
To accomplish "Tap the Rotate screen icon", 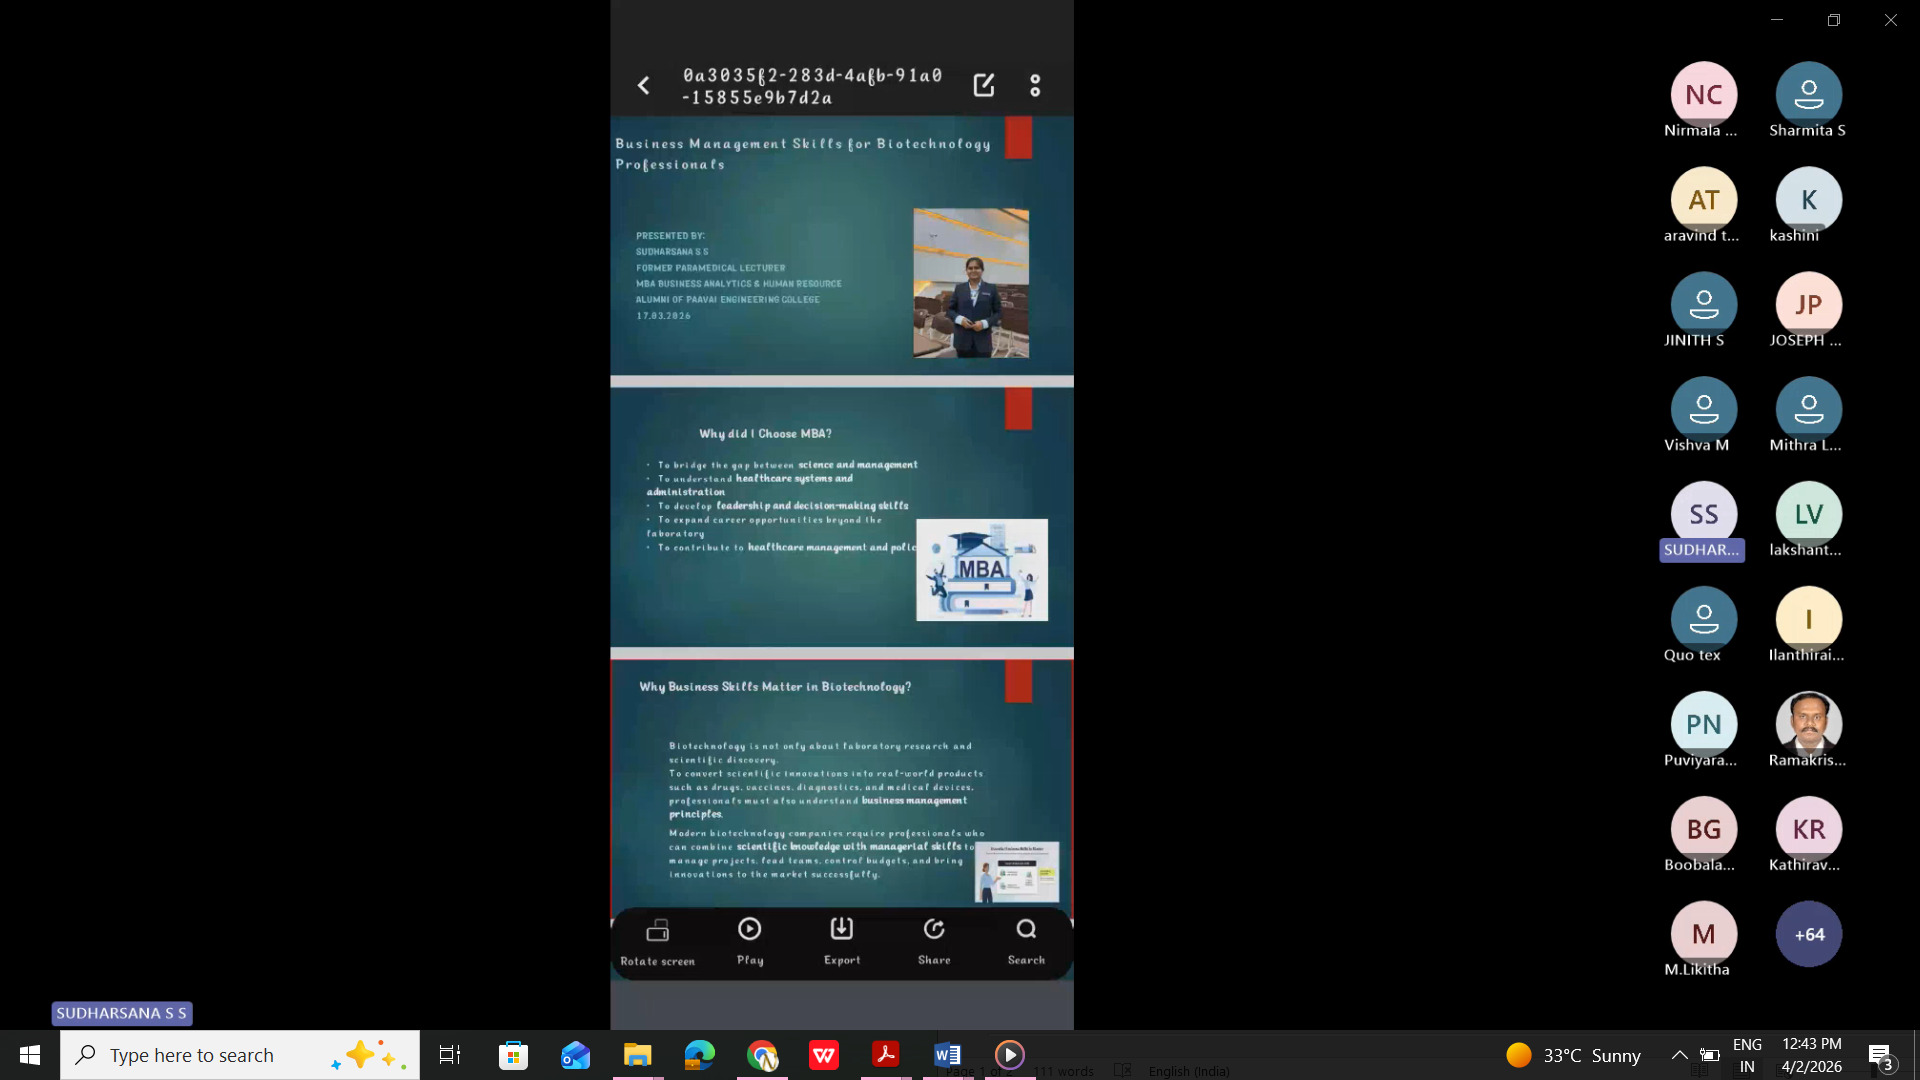I will click(657, 931).
